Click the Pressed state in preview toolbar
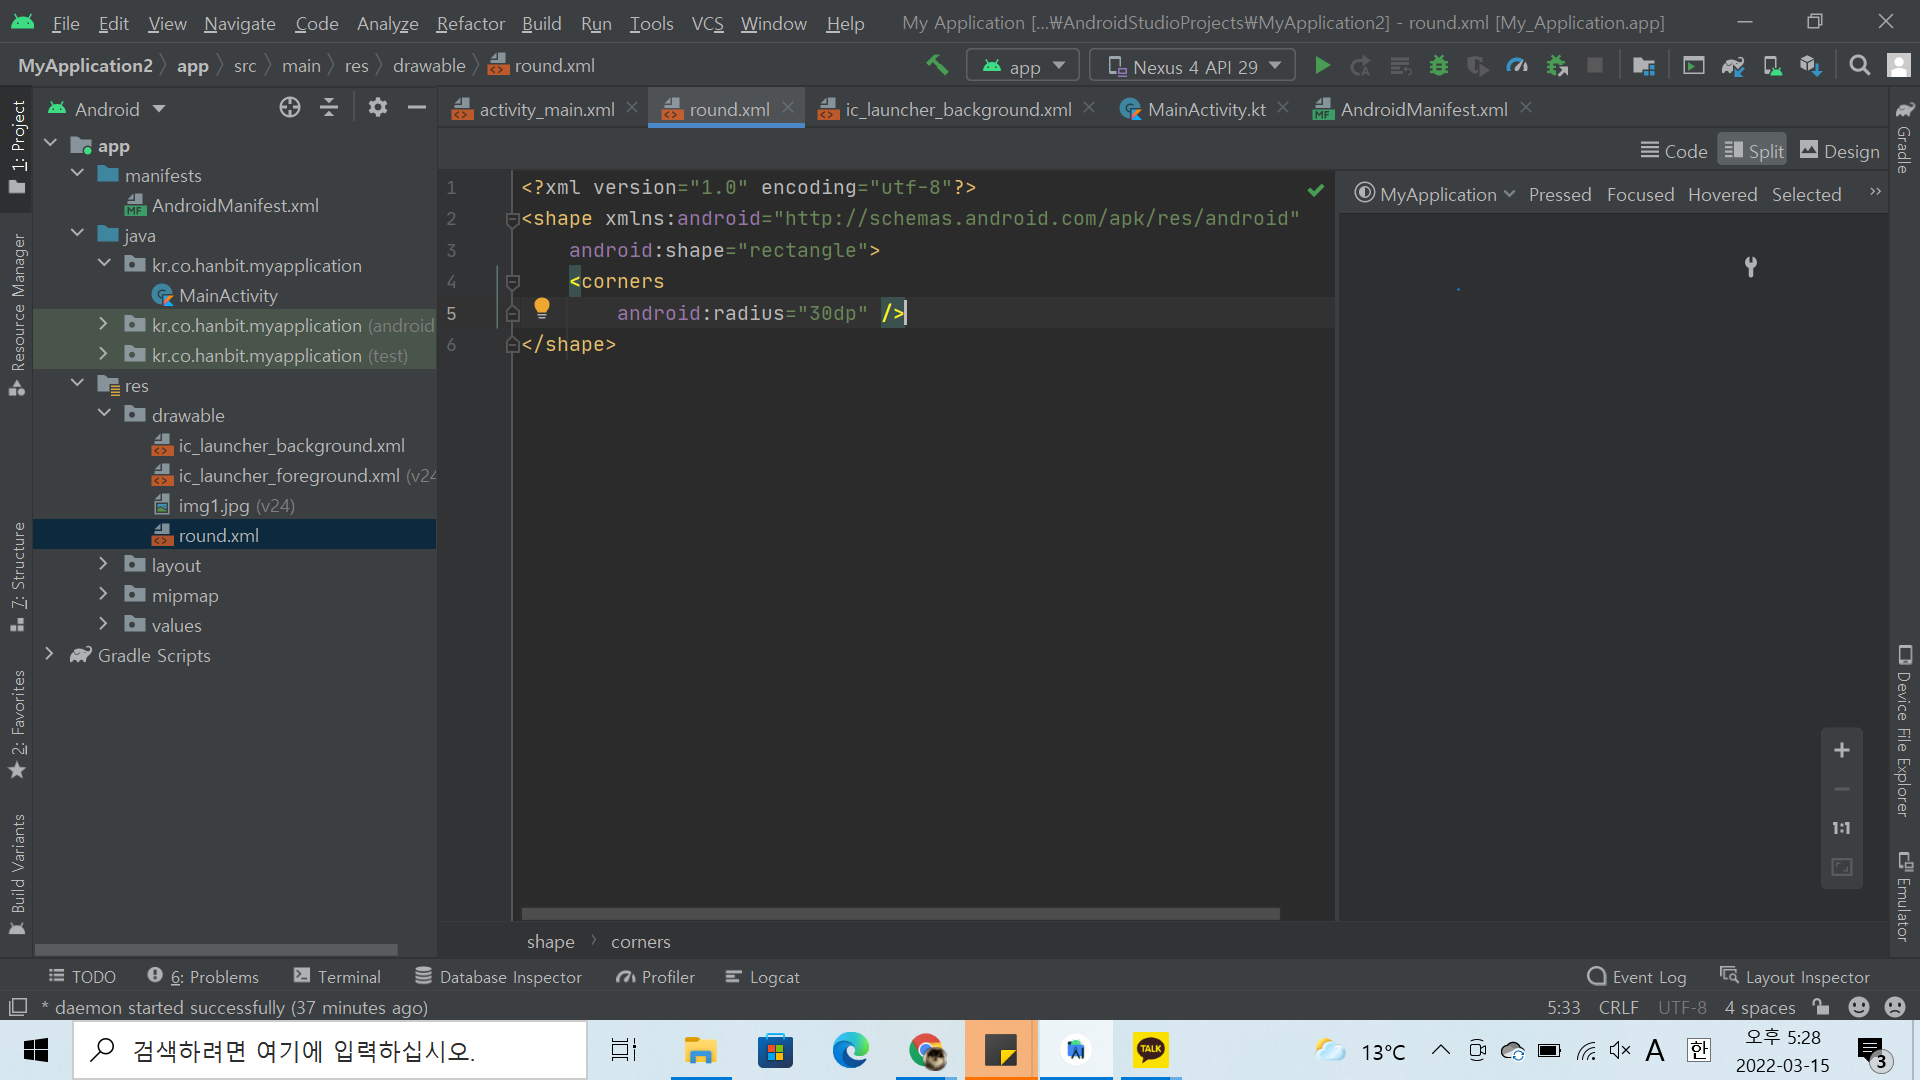 pos(1559,195)
